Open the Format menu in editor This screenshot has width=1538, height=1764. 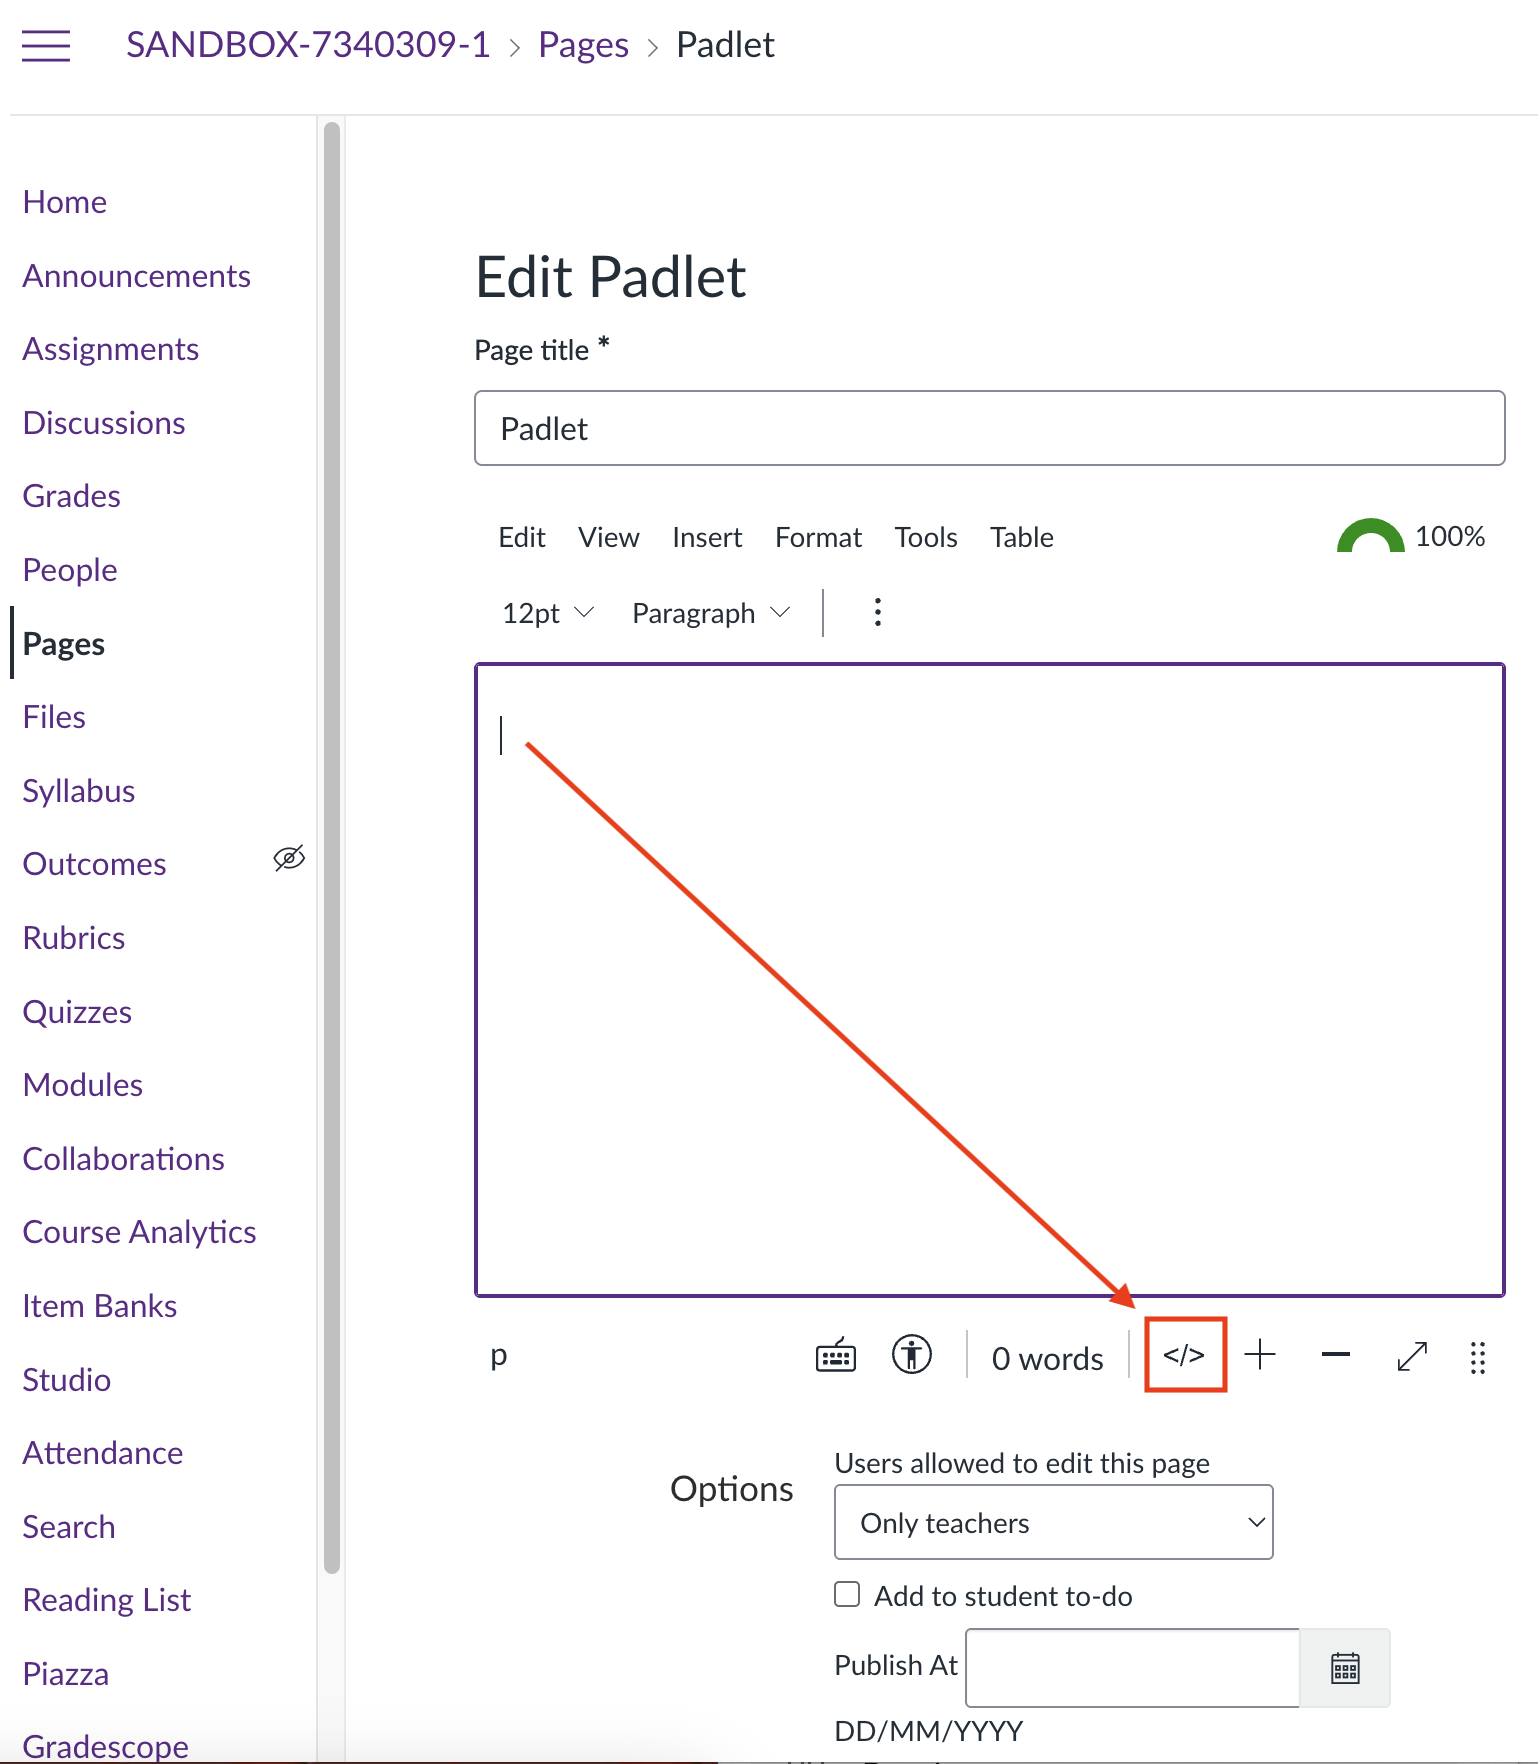tap(817, 538)
